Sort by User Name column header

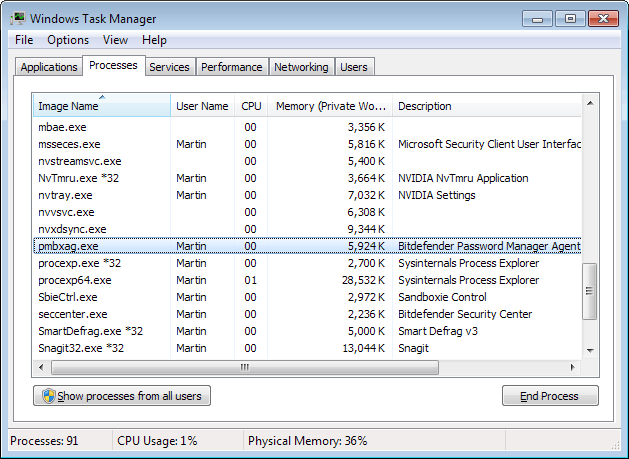pos(203,106)
